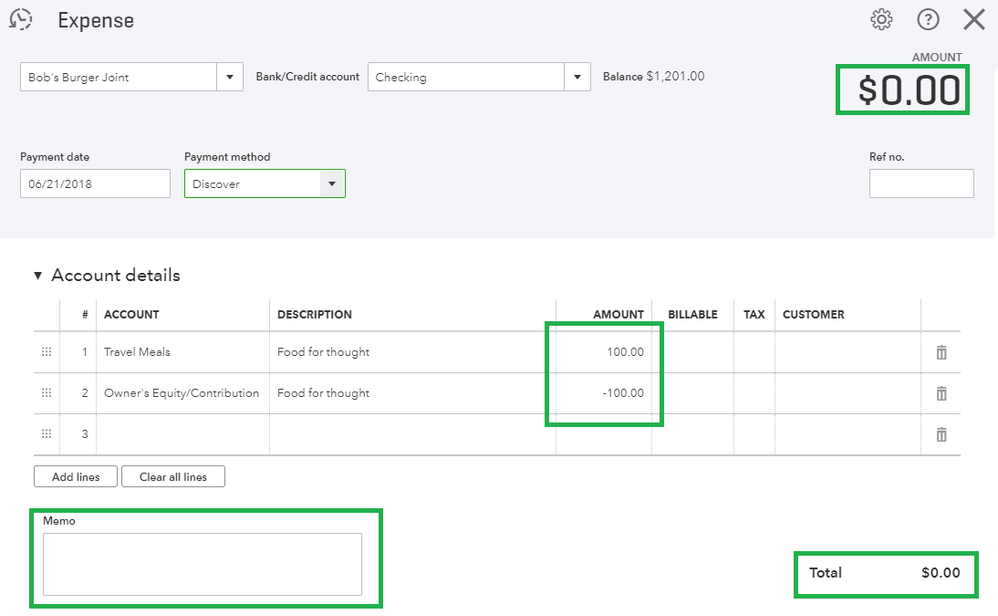Click the Clear all lines button
Viewport: 998px width, 616px height.
pos(173,477)
